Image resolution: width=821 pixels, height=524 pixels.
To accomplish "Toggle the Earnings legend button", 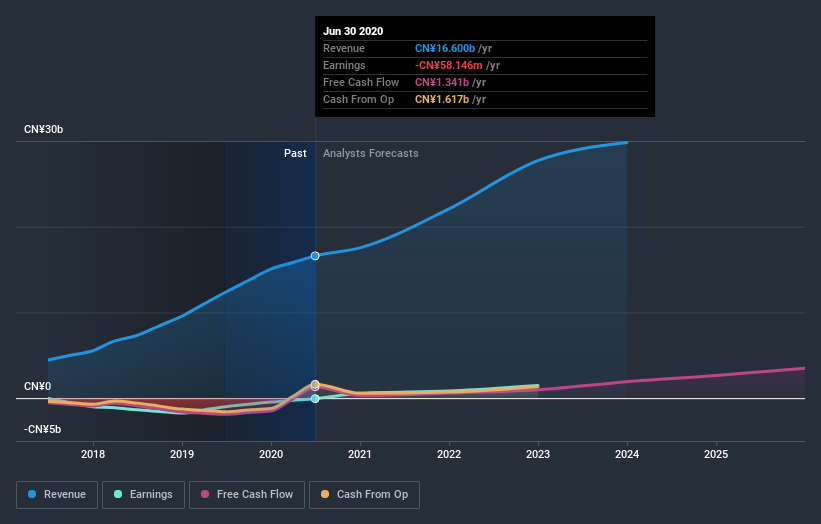I will 143,495.
